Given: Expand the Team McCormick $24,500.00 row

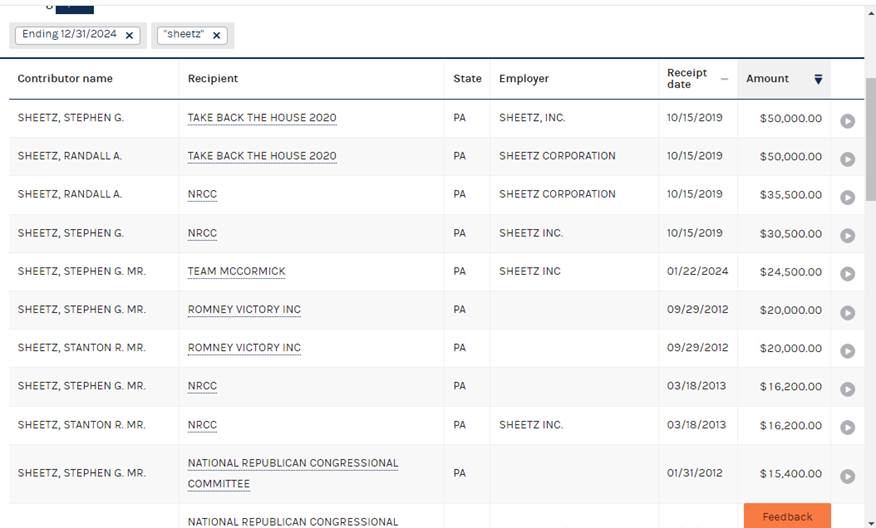Looking at the screenshot, I should [x=847, y=274].
